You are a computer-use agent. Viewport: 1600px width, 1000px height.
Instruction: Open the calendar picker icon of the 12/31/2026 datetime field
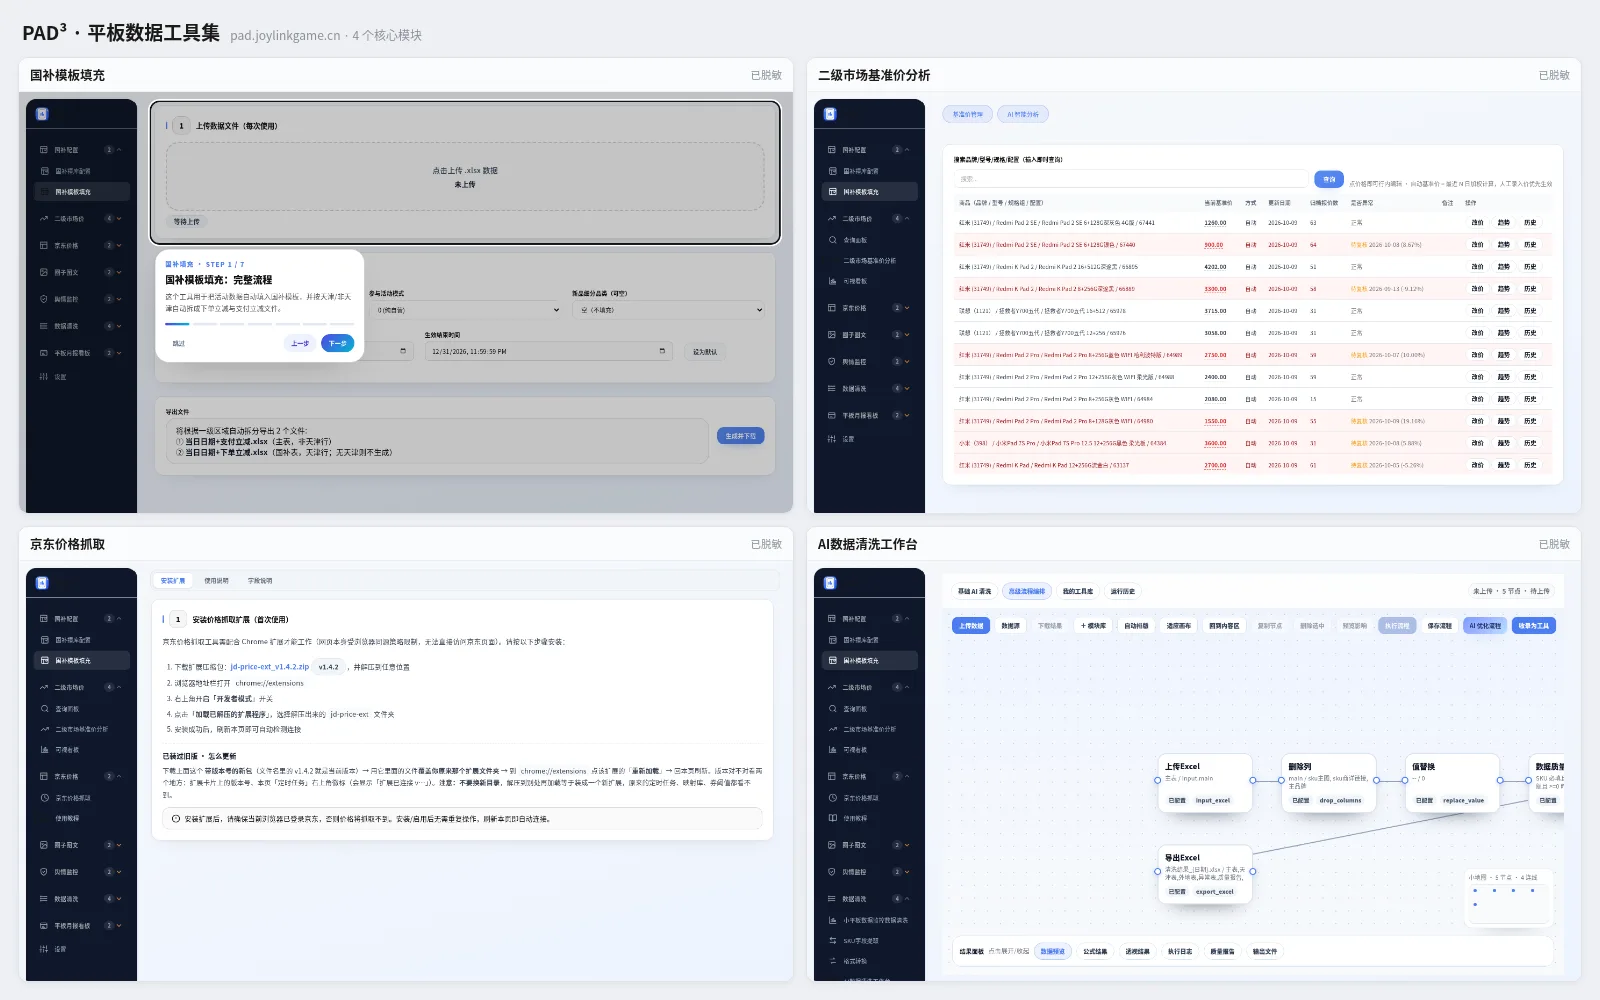[x=662, y=351]
